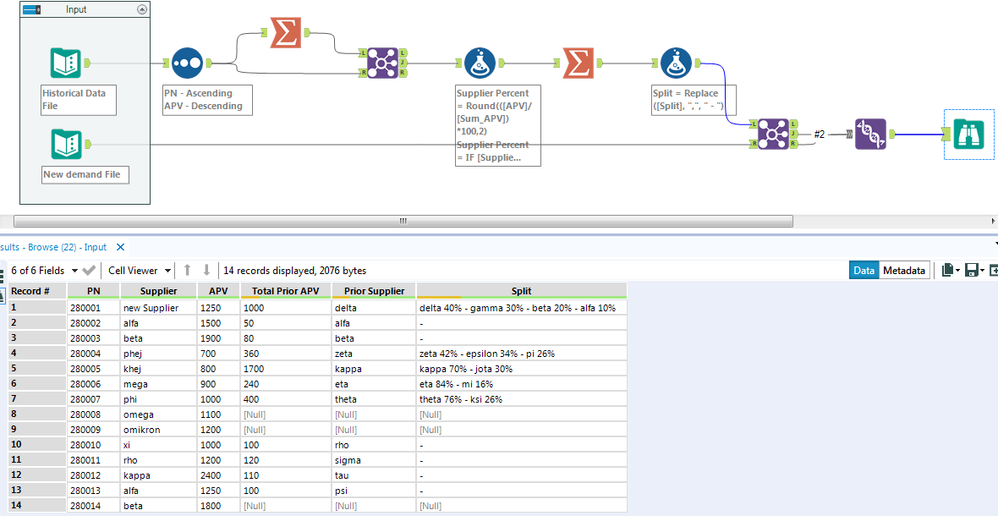The image size is (998, 516).
Task: Select Prior Supplier cell 'kappa'
Action: point(374,368)
